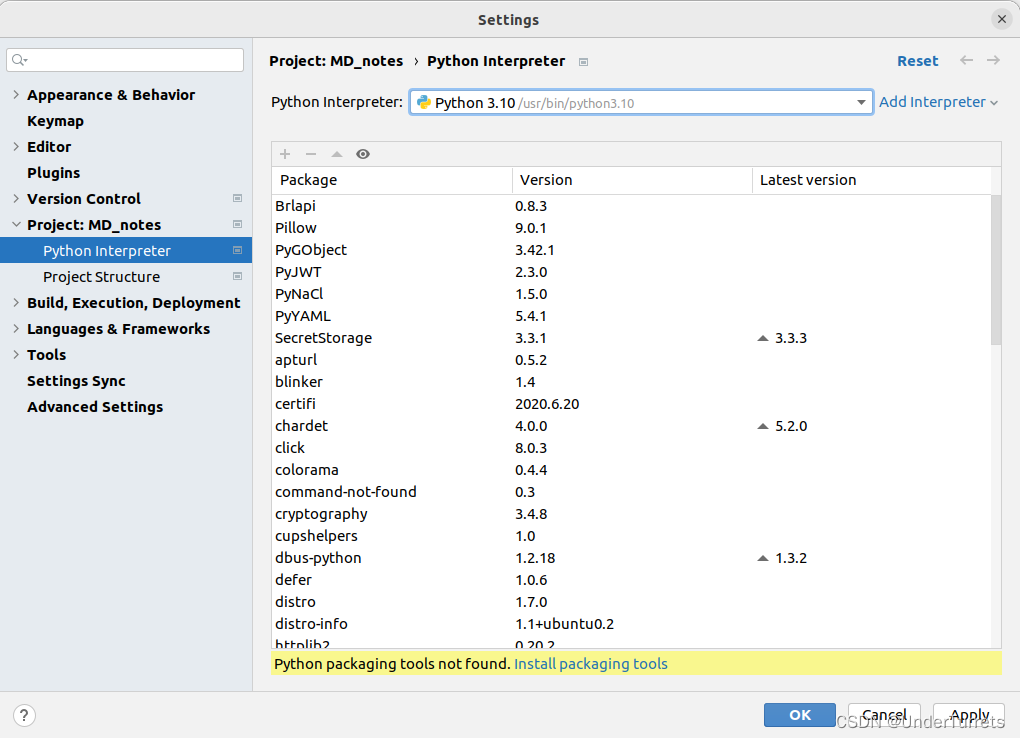Expand Appearance & Behavior section

pyautogui.click(x=16, y=95)
